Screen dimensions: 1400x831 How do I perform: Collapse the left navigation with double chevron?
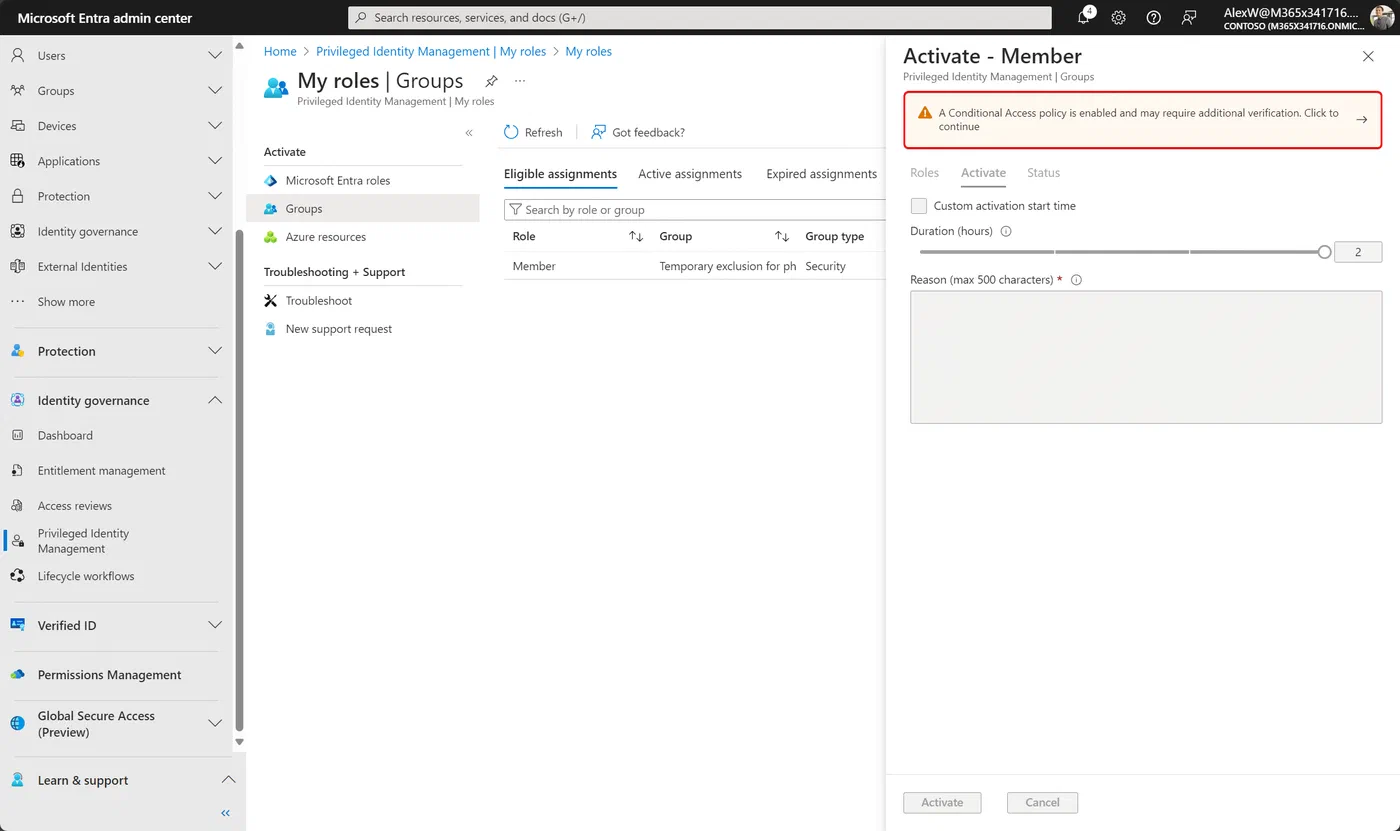tap(225, 813)
